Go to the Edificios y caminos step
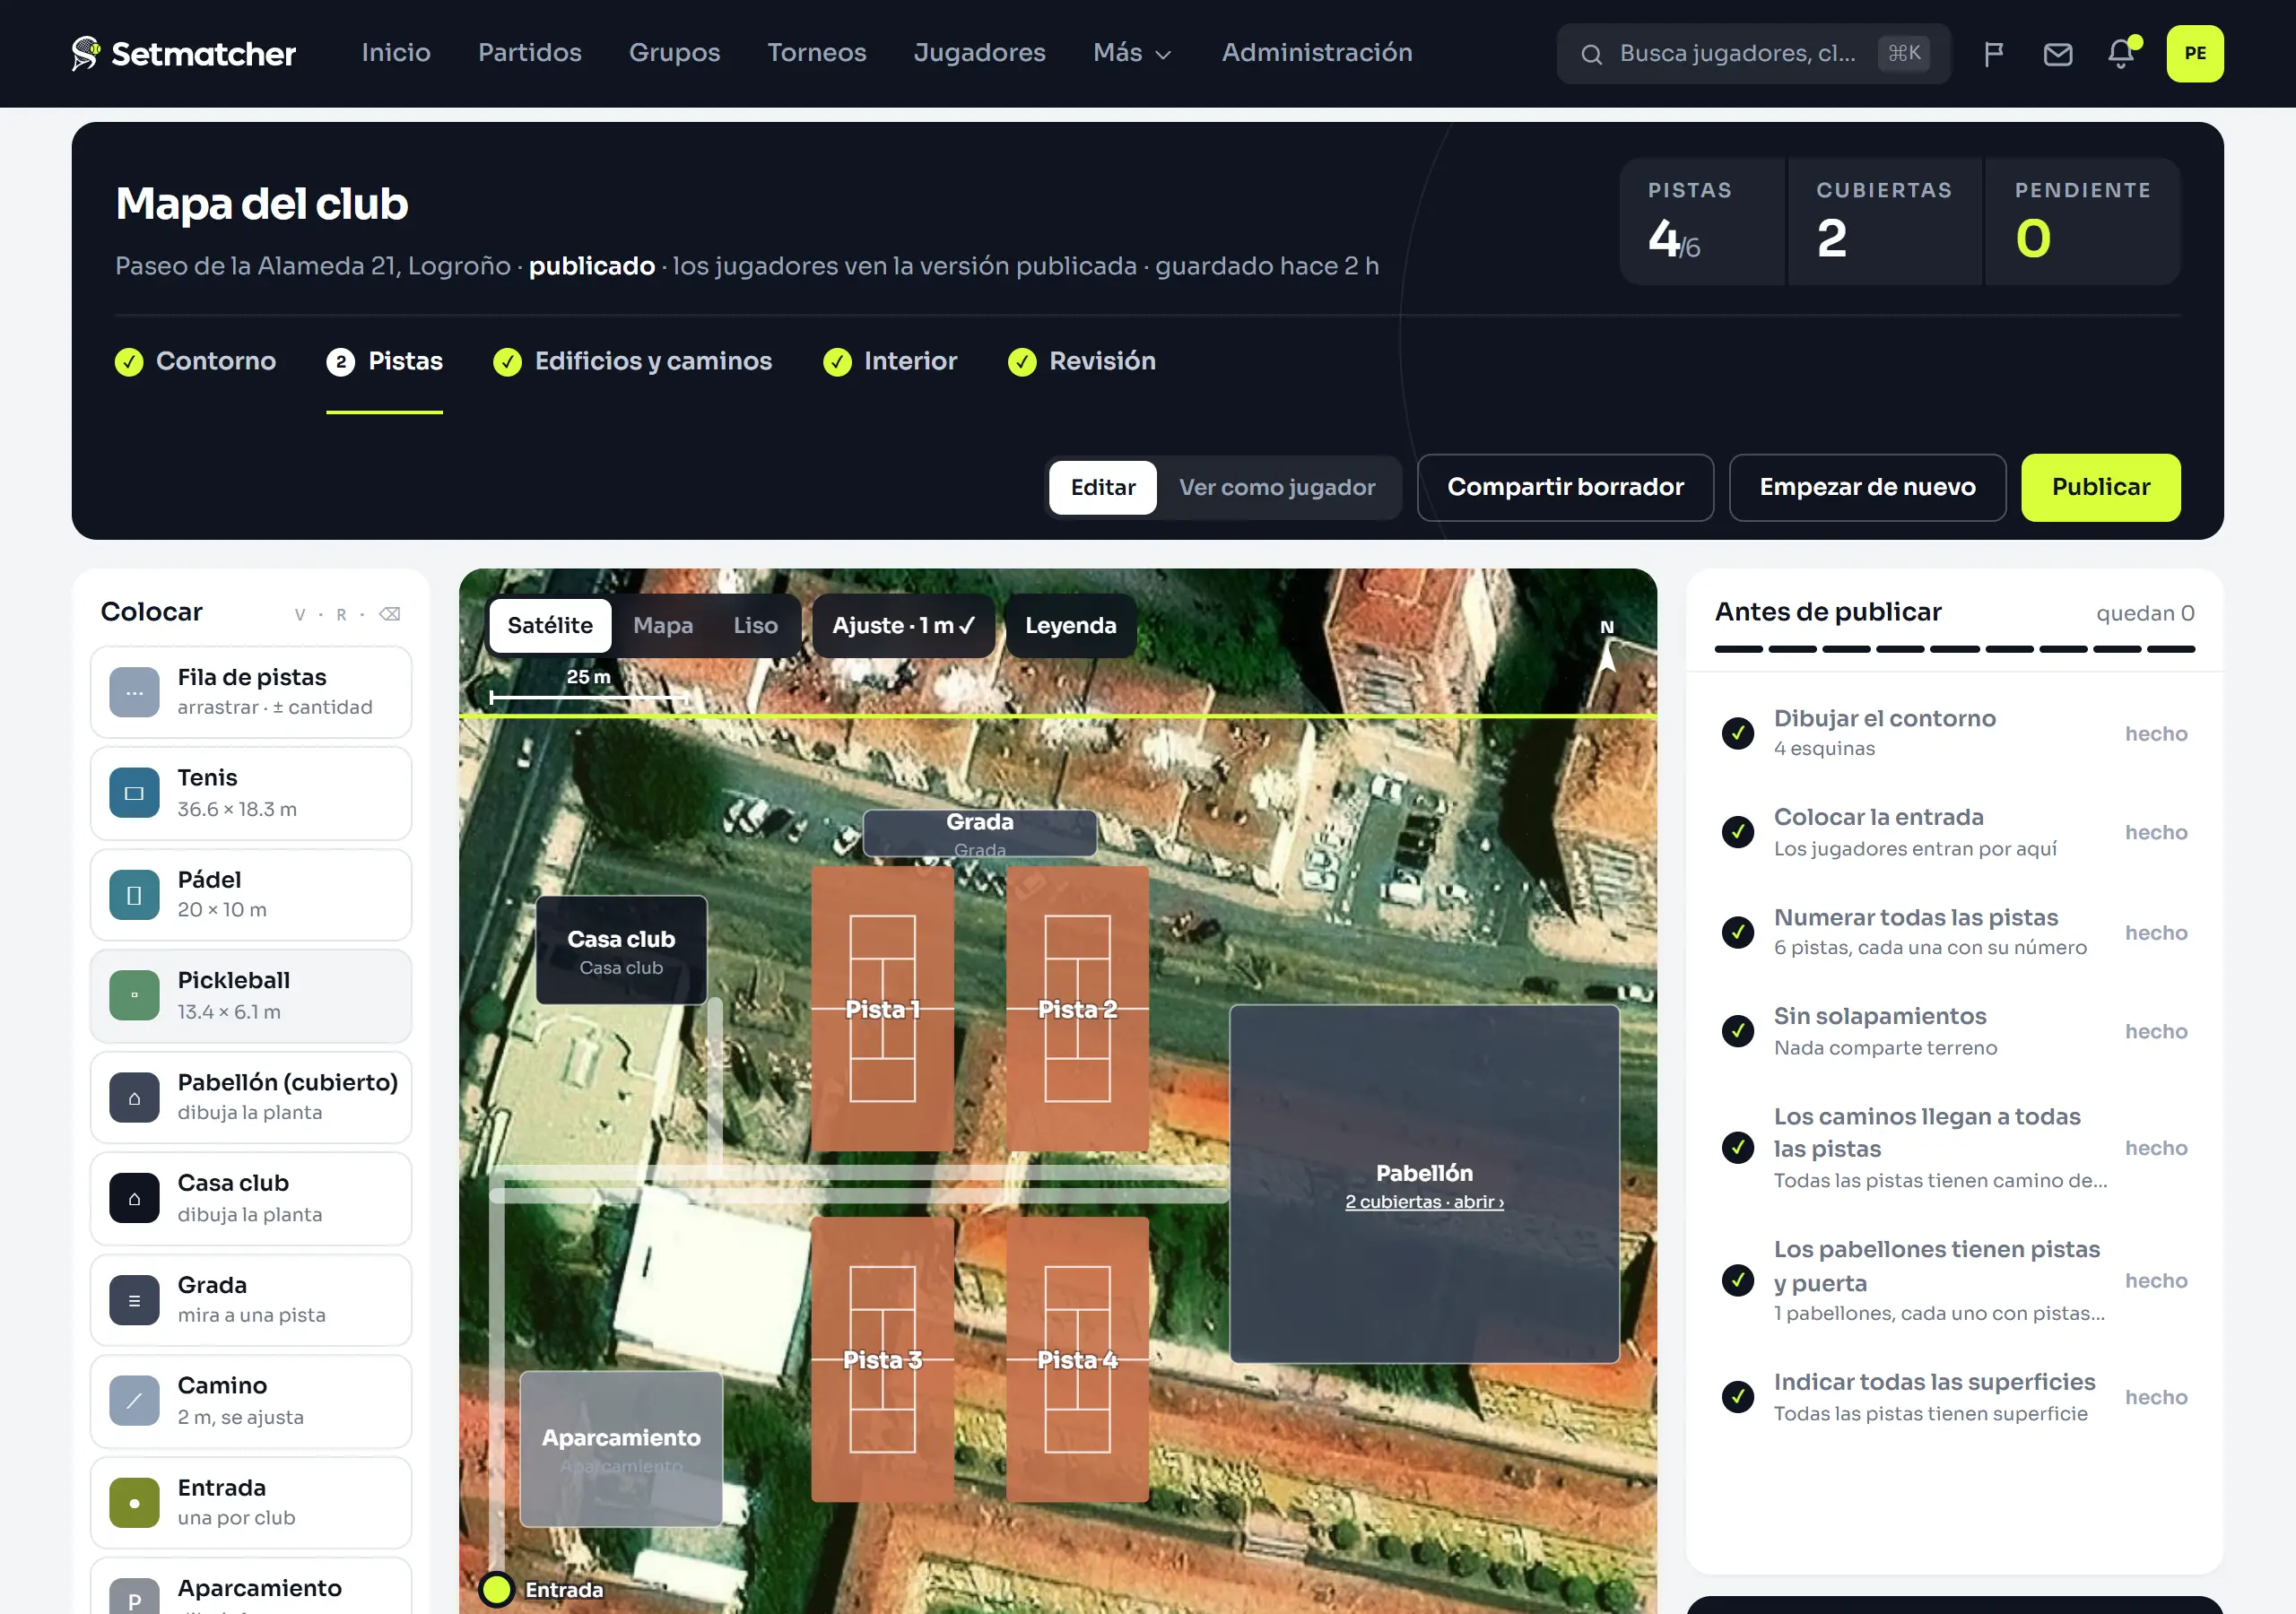The width and height of the screenshot is (2296, 1614). (x=632, y=361)
